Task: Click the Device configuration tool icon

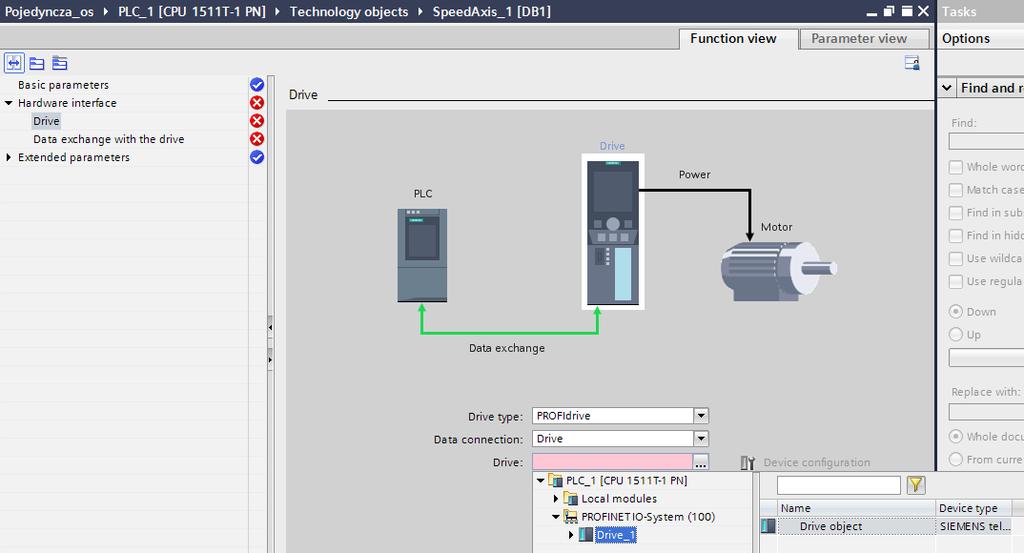Action: click(x=748, y=463)
